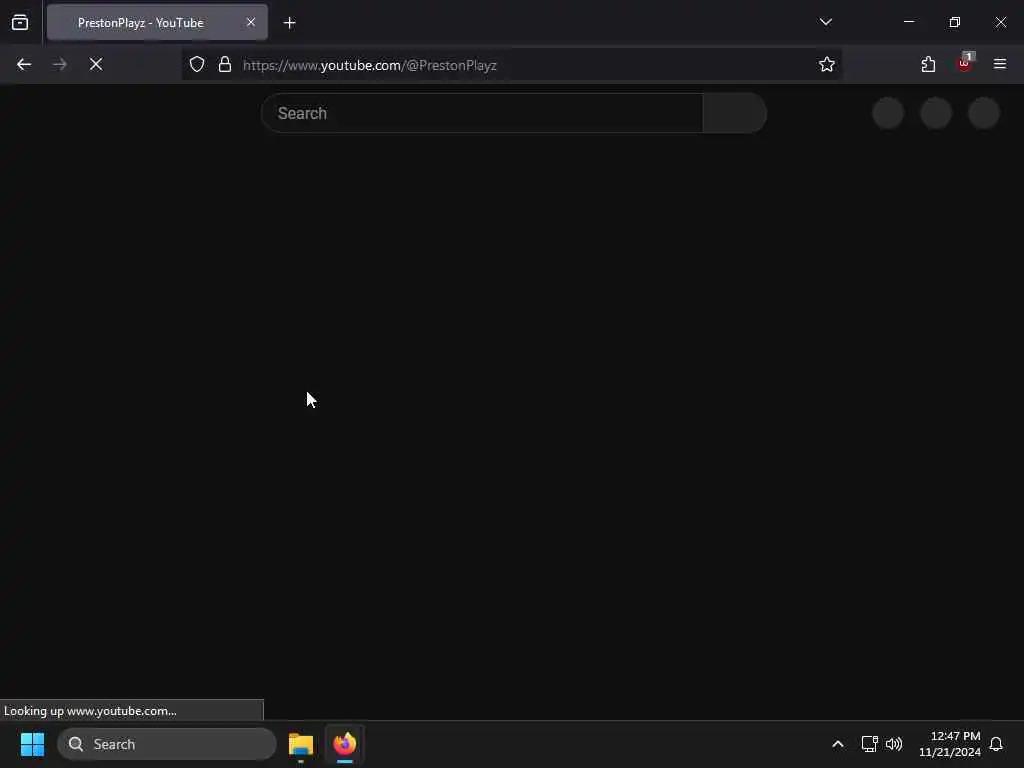Open the network status tray icon
Viewport: 1024px width, 768px height.
pos(869,744)
